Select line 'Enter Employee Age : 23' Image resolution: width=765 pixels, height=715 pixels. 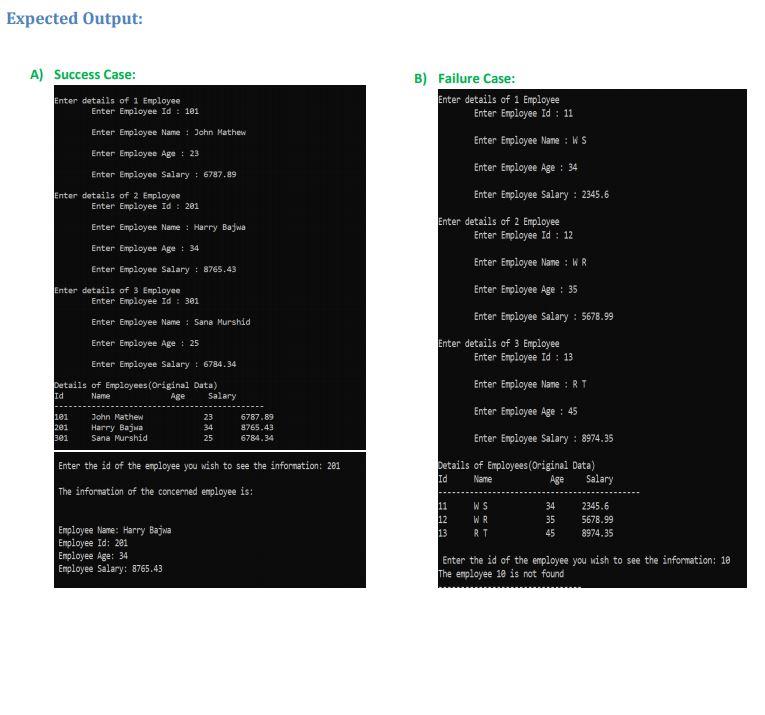click(x=145, y=154)
